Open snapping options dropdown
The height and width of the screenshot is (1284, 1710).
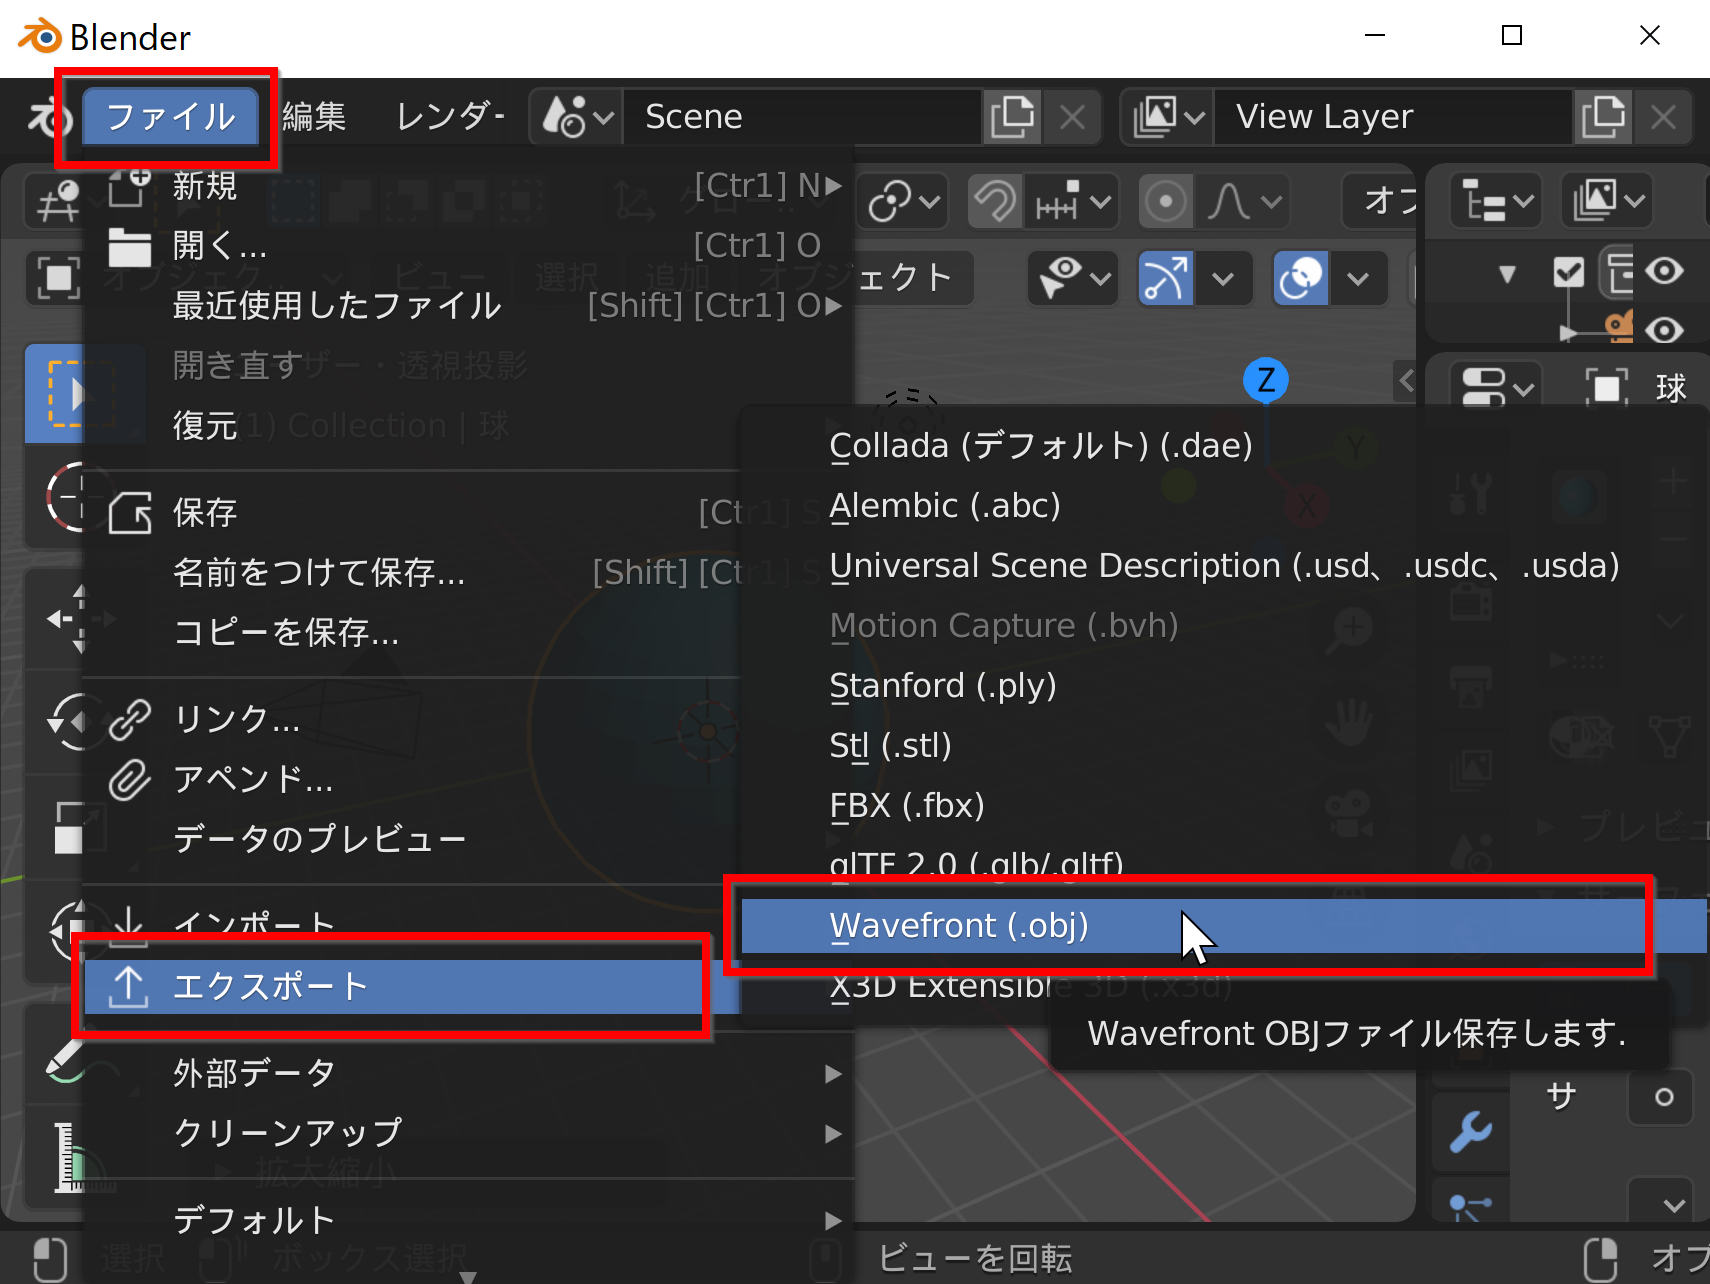tap(1073, 202)
